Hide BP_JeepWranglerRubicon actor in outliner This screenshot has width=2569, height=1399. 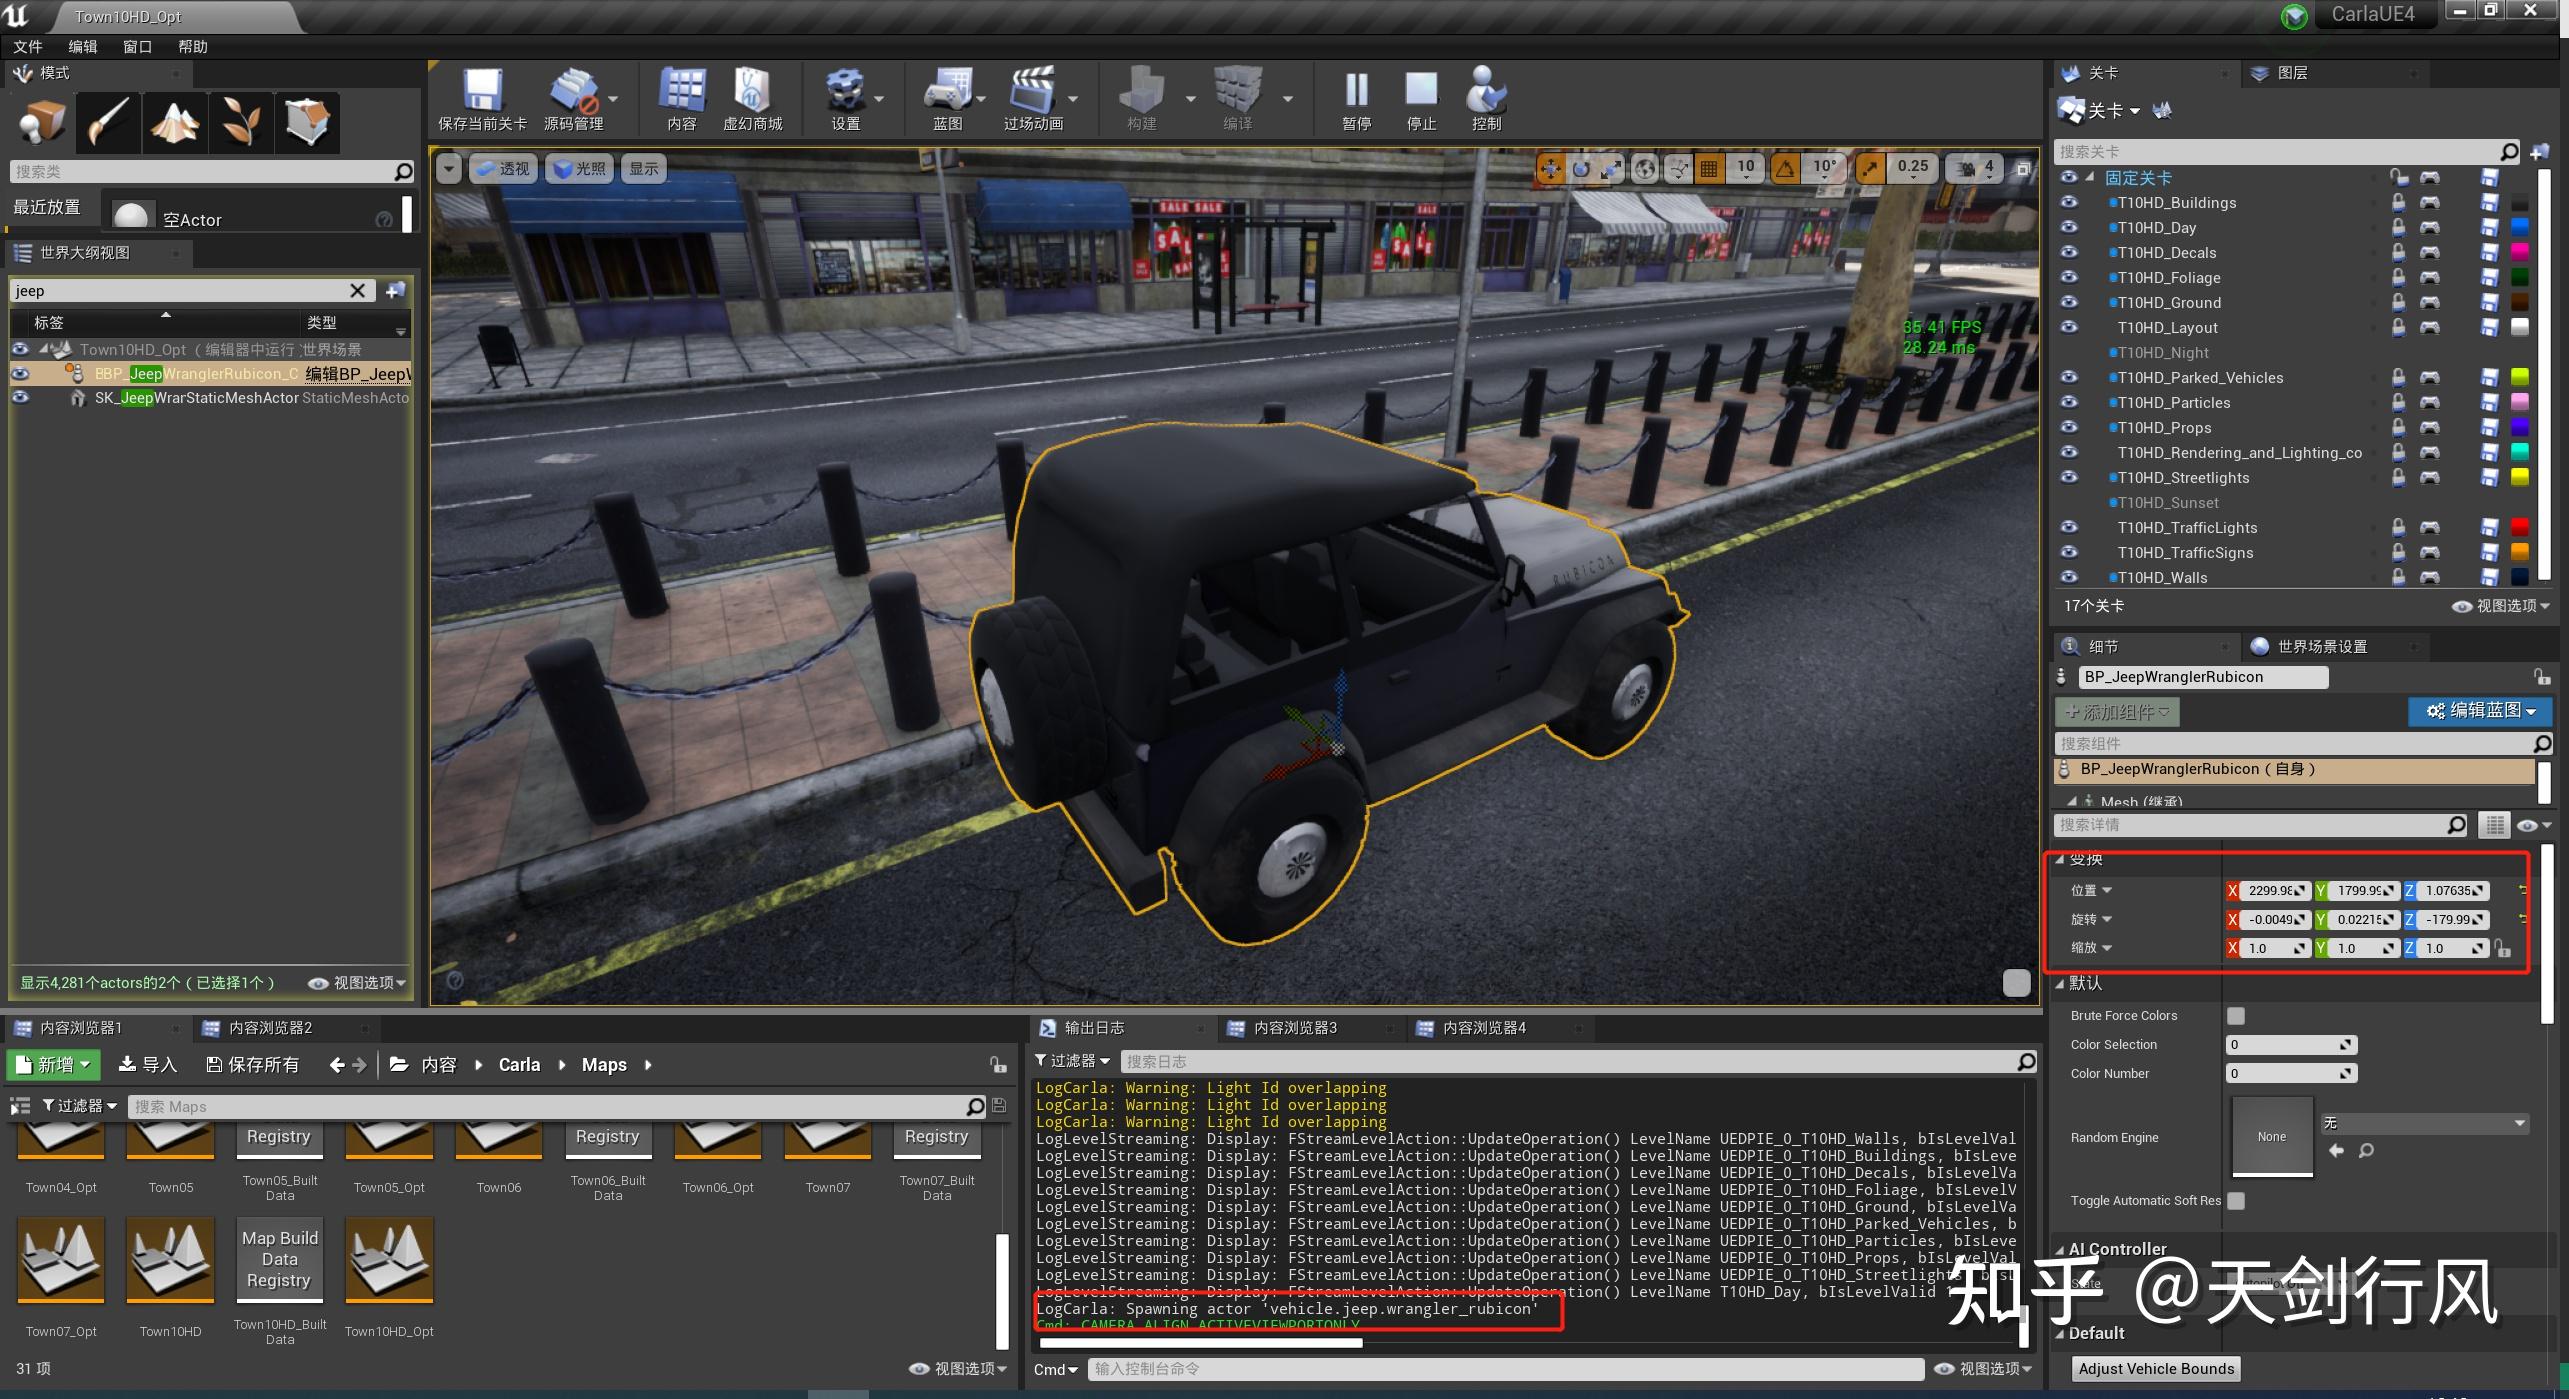coord(20,374)
